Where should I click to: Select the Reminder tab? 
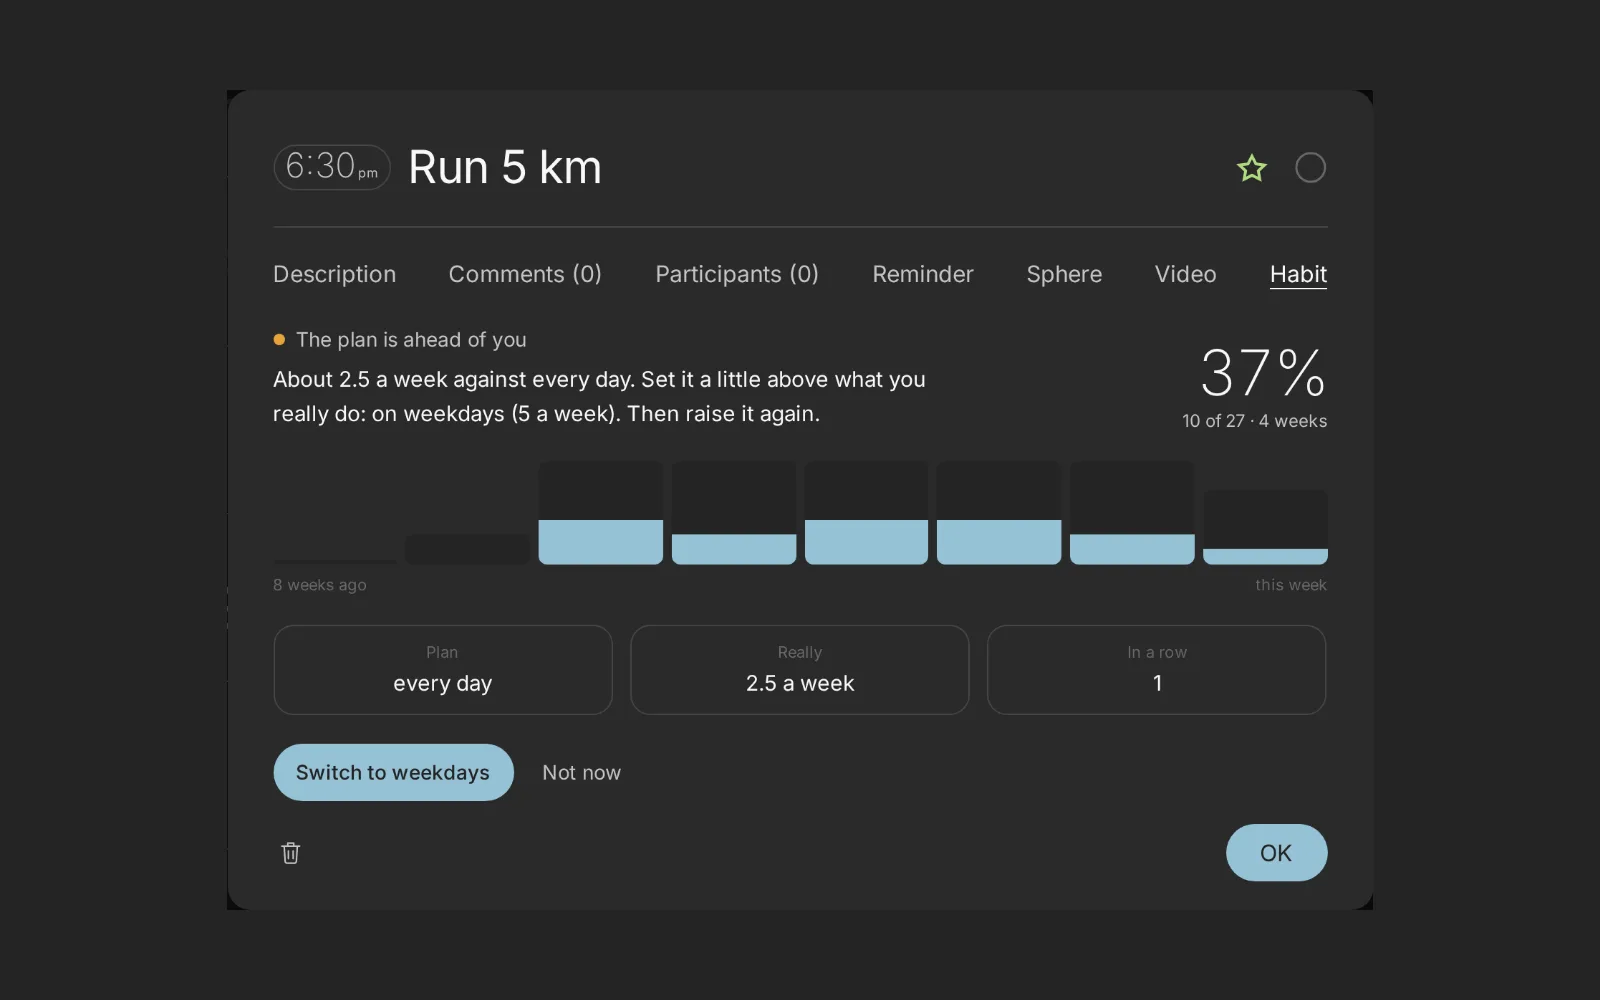(923, 274)
